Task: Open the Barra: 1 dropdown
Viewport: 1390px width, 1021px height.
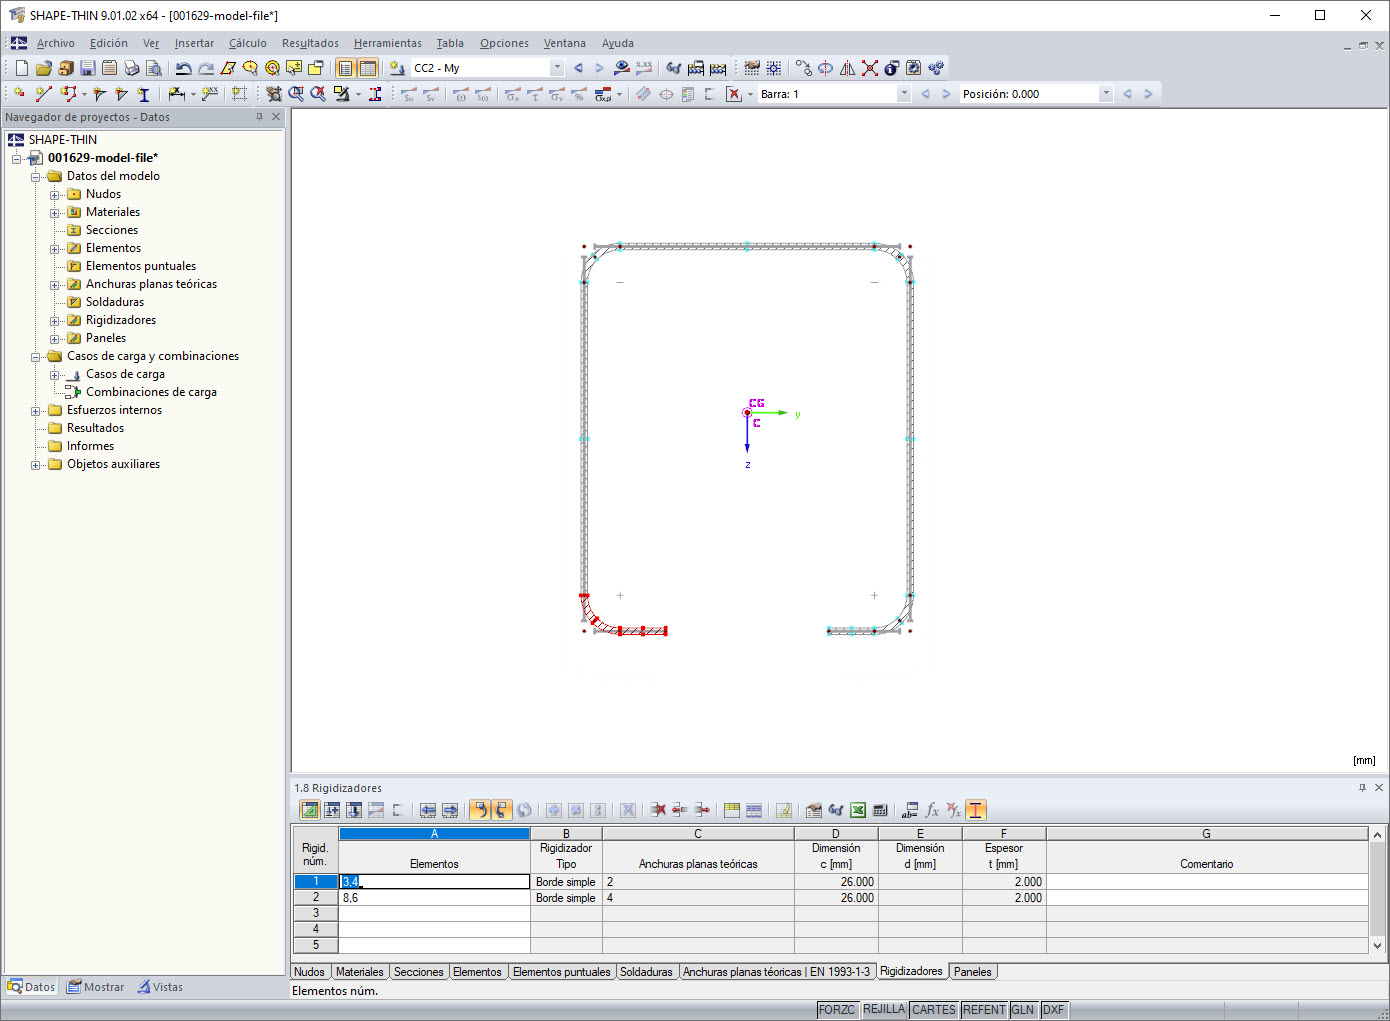Action: pos(904,94)
